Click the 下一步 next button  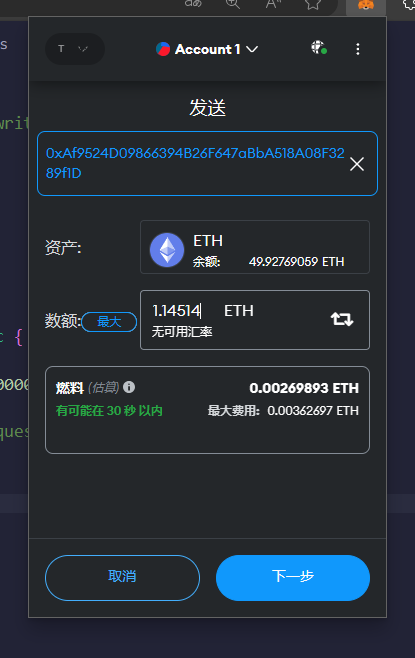coord(293,577)
